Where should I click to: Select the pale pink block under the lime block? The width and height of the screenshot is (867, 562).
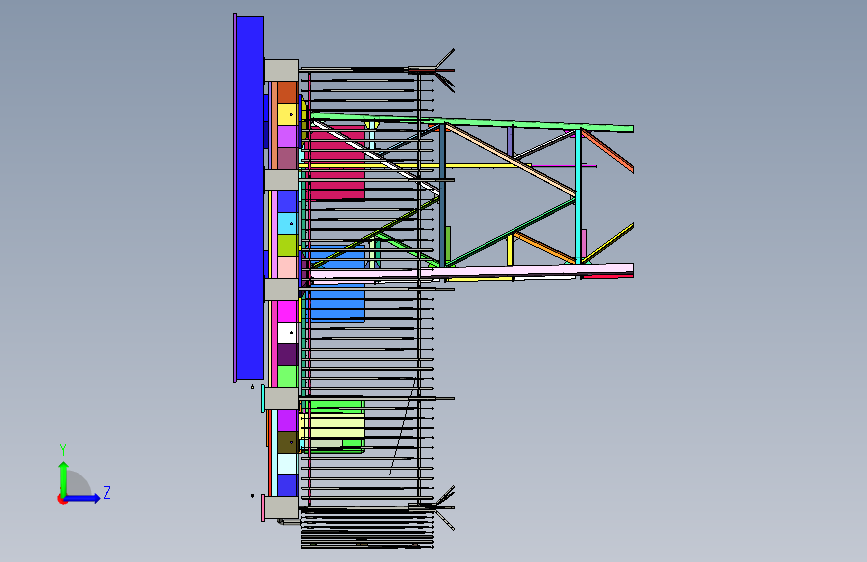tap(288, 267)
